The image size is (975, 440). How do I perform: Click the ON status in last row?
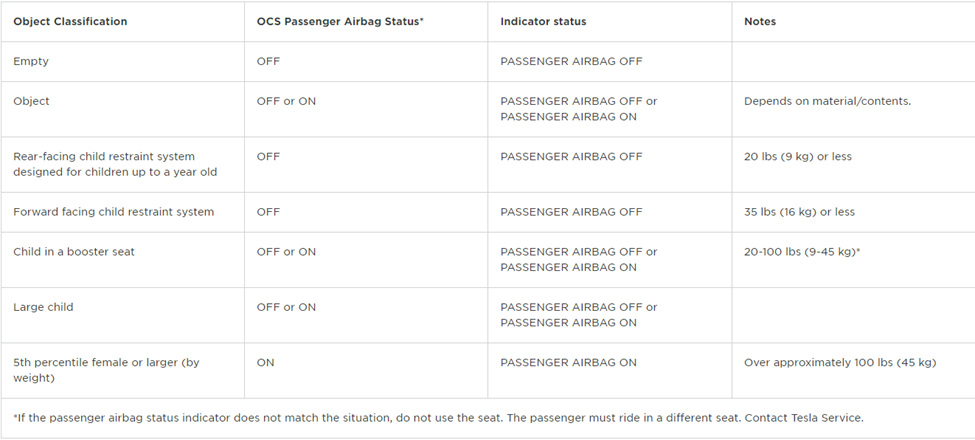pos(265,362)
